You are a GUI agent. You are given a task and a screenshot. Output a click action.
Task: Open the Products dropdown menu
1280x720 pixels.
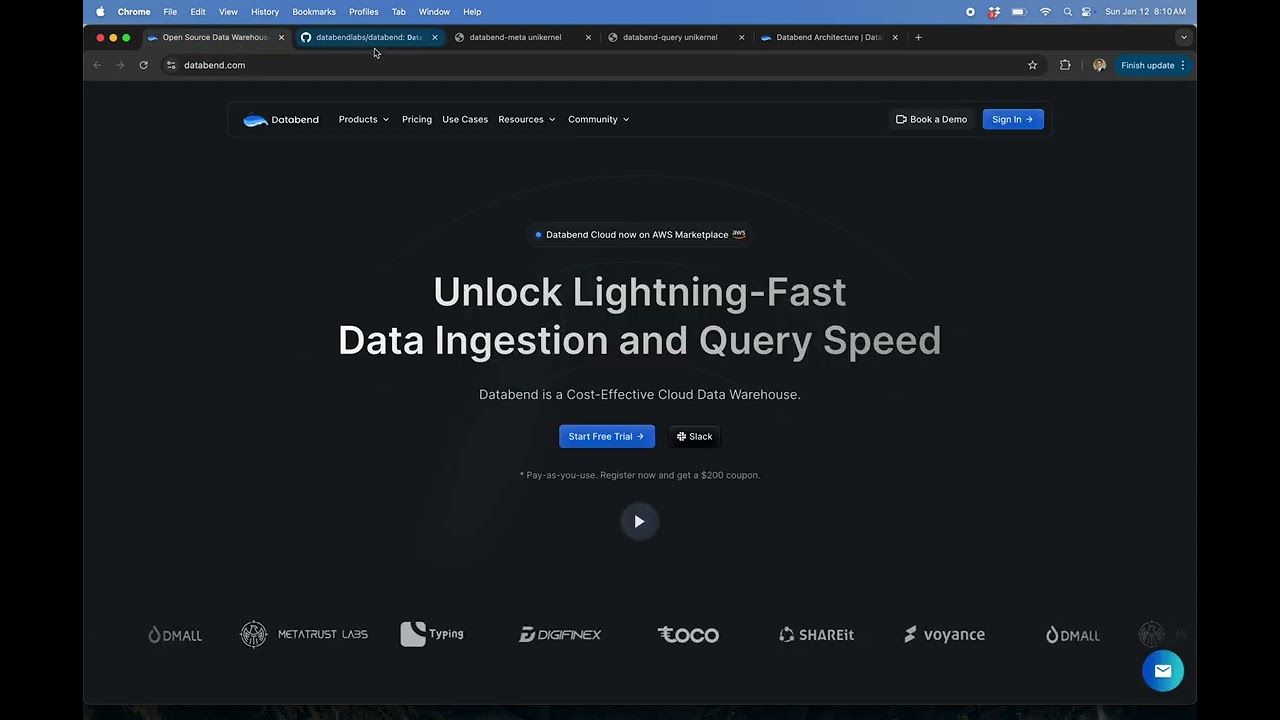tap(364, 120)
